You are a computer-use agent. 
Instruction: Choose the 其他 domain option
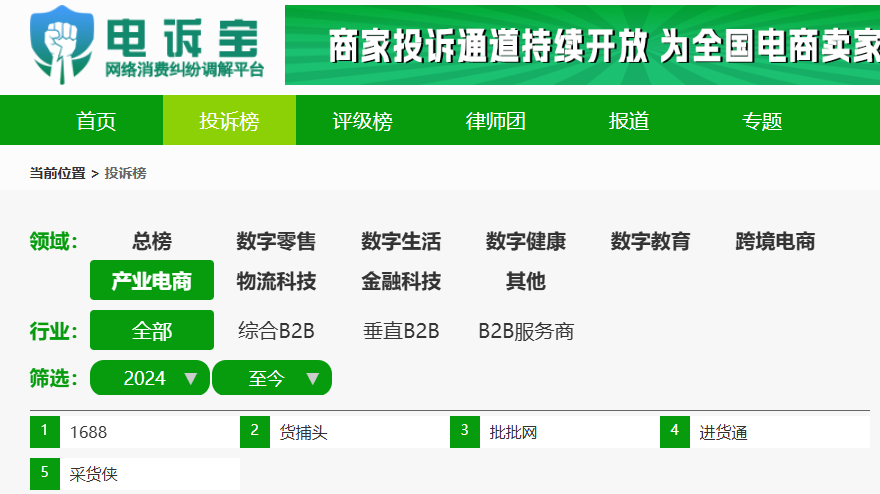pos(526,280)
